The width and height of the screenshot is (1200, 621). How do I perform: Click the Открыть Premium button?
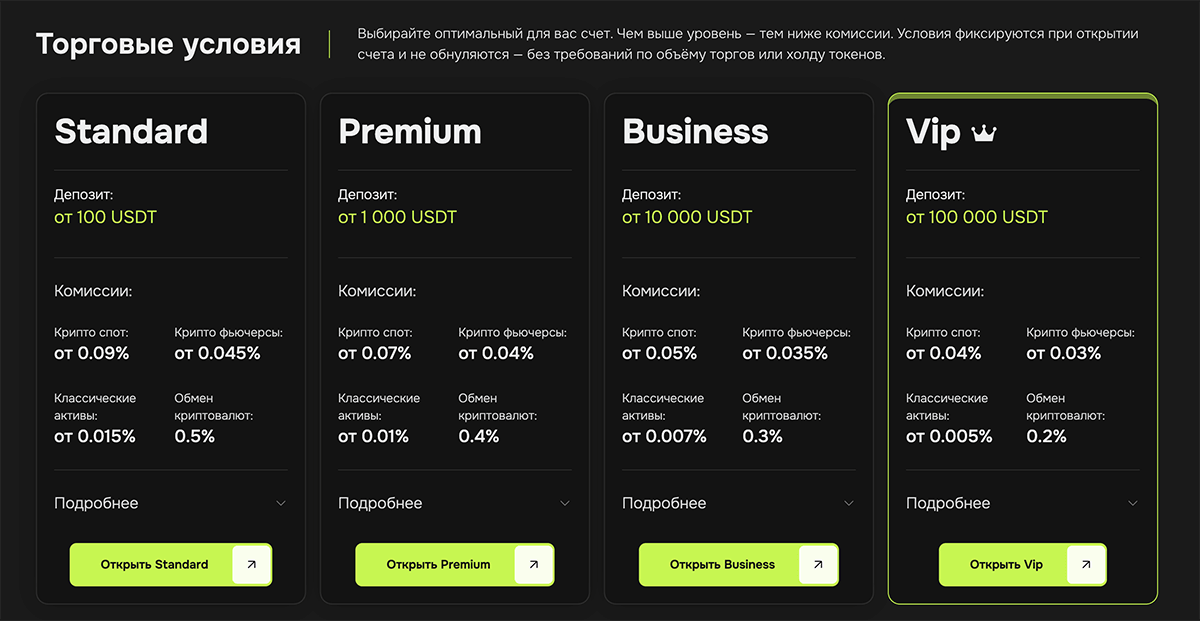[455, 565]
